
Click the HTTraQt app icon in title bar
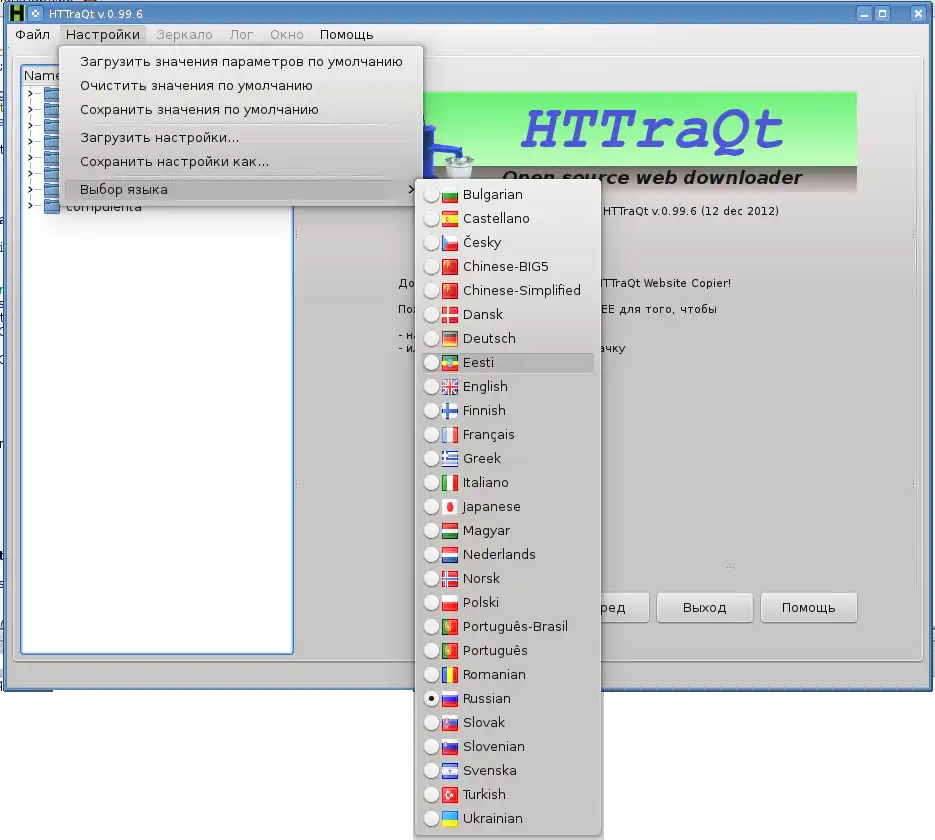click(17, 13)
